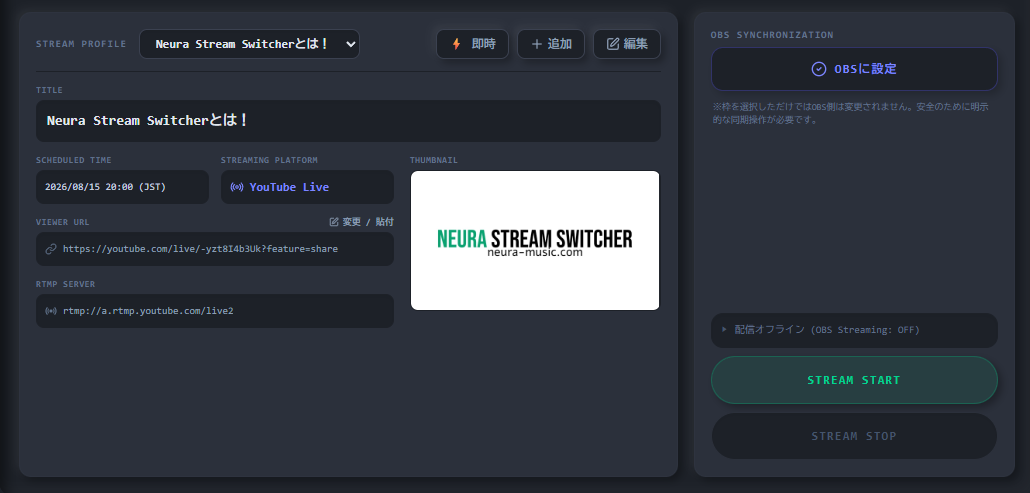Click the VIEWER URL label

point(62,222)
